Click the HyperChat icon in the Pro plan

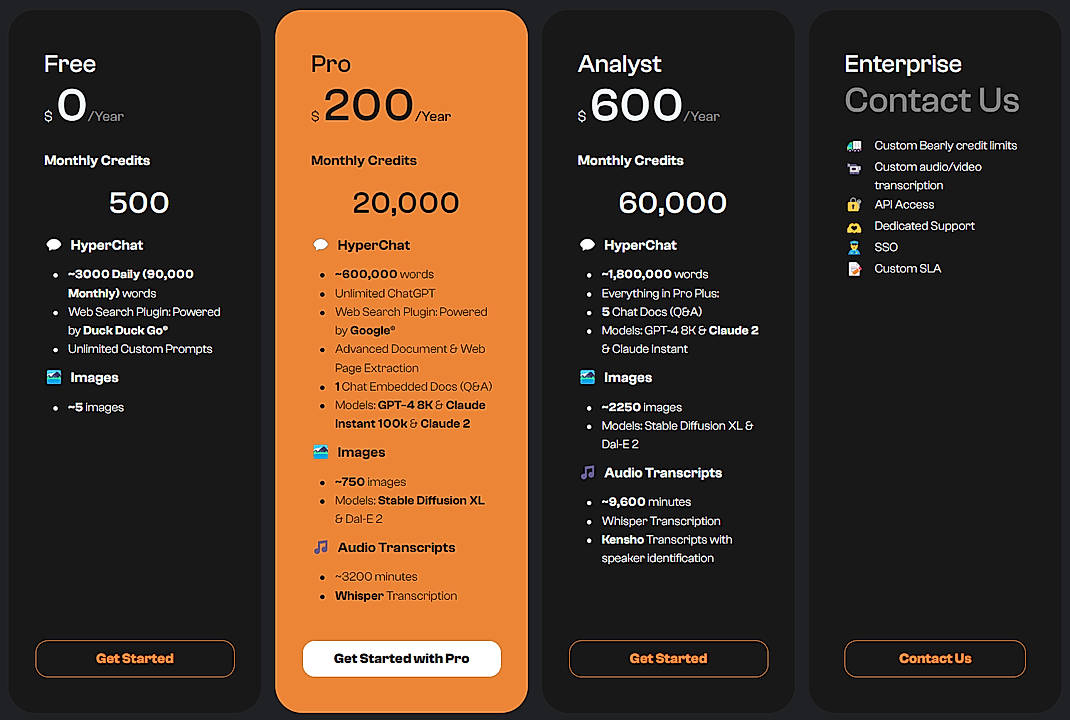click(x=322, y=244)
